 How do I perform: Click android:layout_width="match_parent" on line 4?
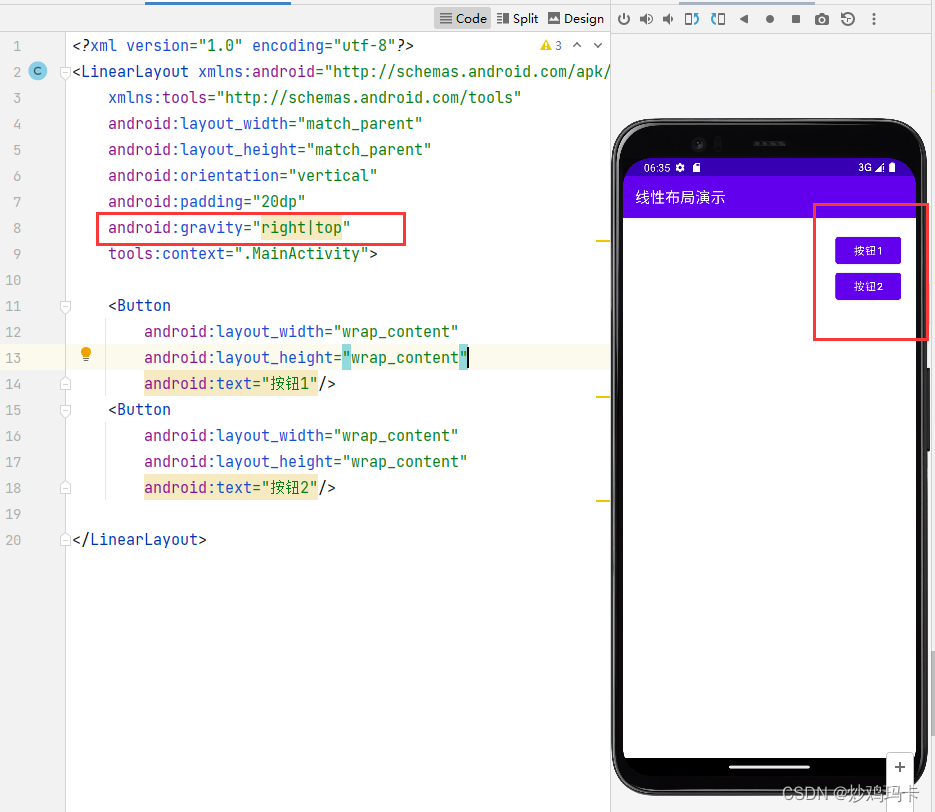click(x=265, y=124)
